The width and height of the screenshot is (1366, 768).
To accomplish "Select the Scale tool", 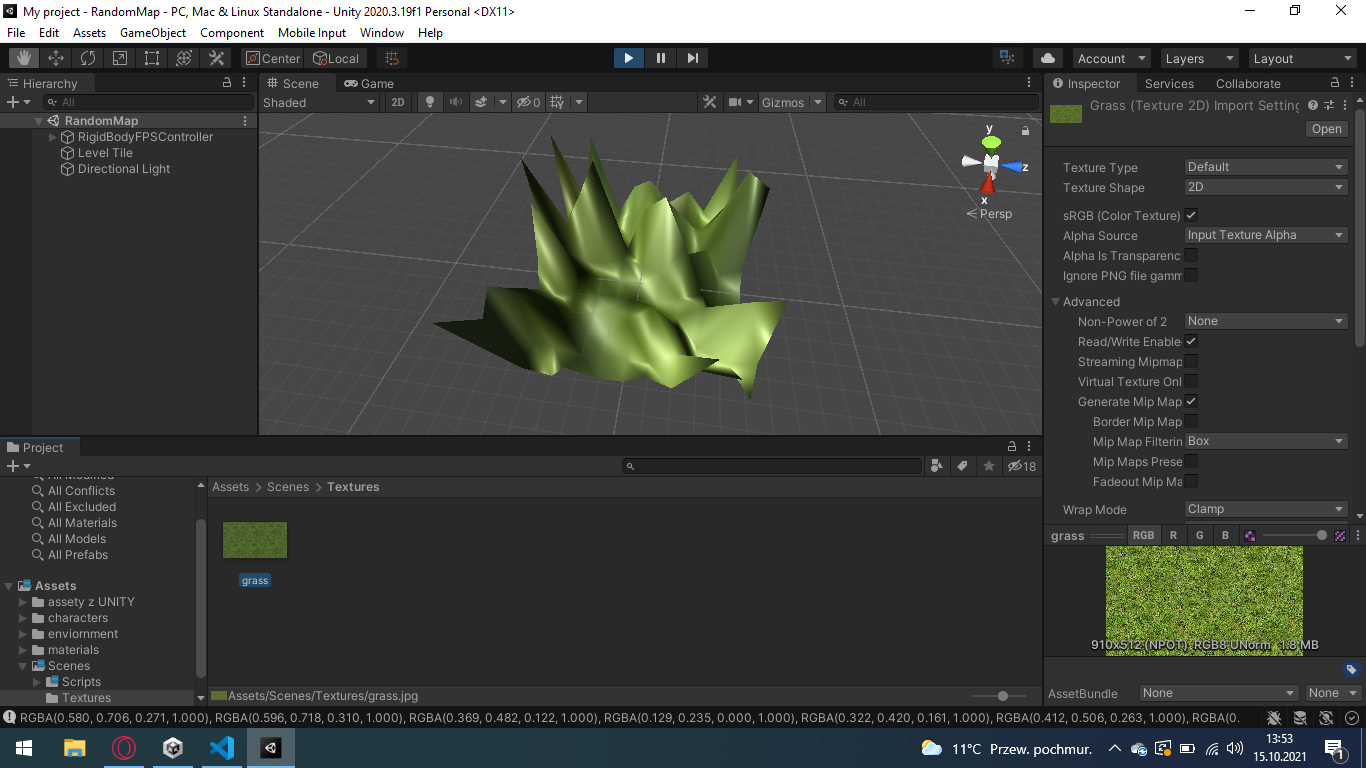I will [x=120, y=58].
